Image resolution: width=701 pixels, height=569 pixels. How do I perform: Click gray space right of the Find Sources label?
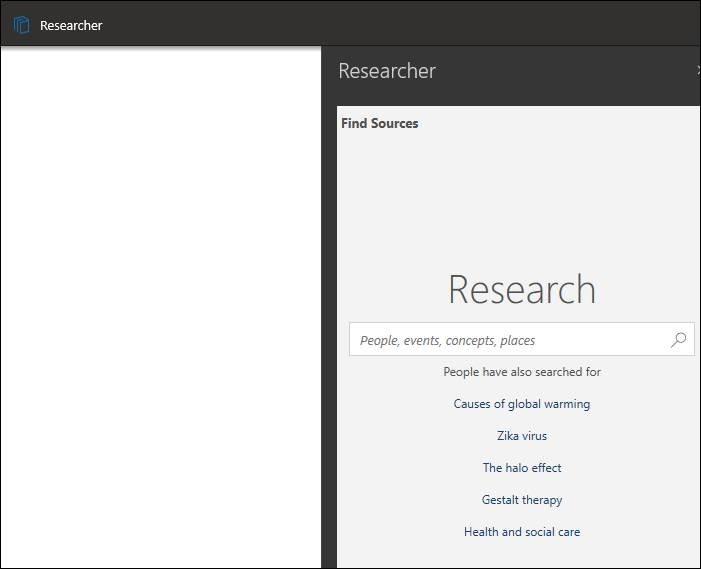[x=560, y=124]
